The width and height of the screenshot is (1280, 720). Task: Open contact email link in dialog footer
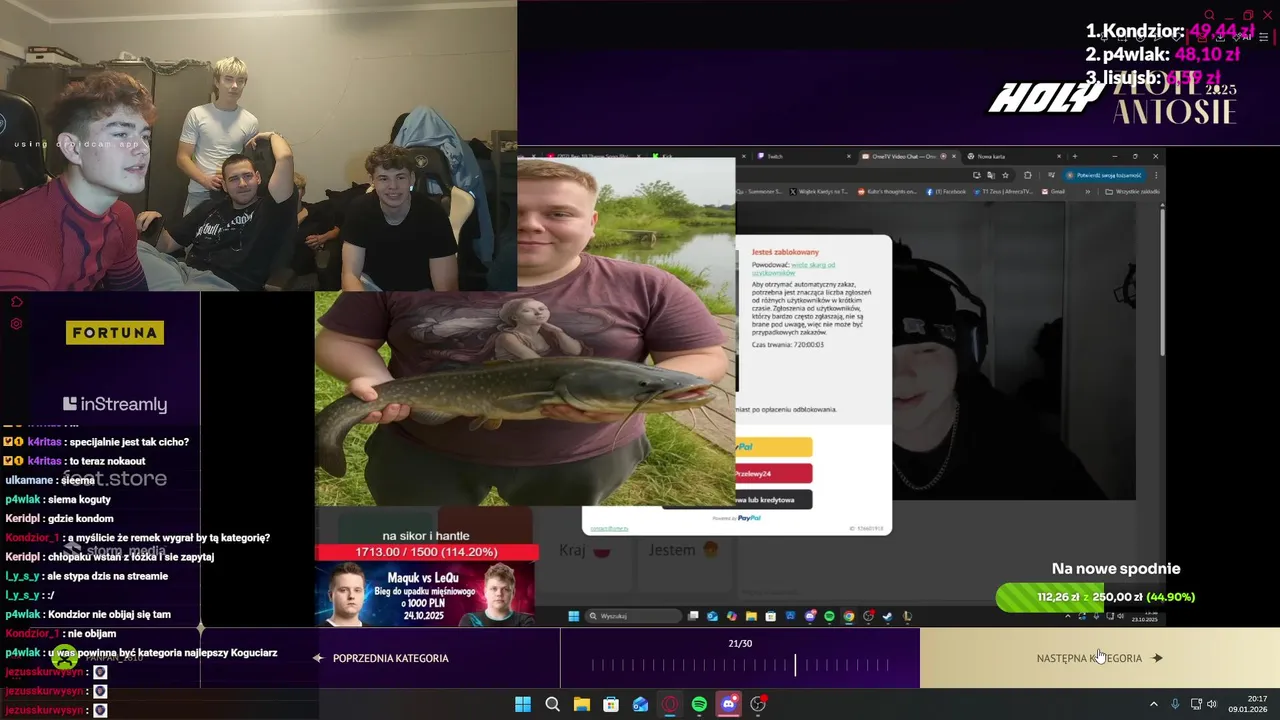point(609,528)
